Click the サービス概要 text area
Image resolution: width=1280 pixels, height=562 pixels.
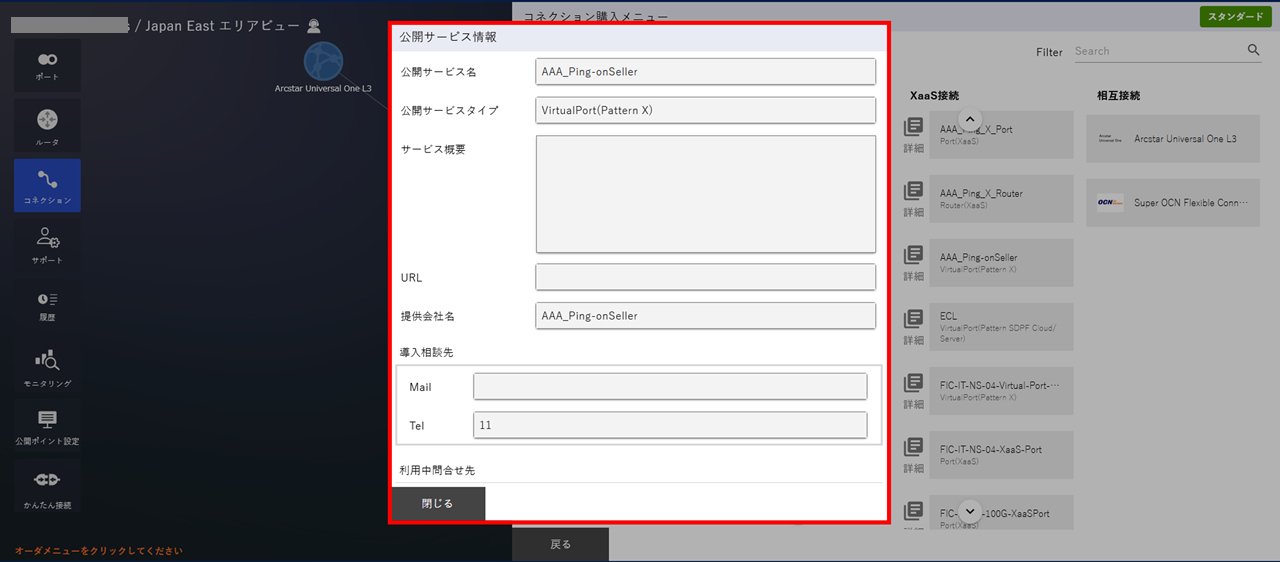[x=705, y=194]
